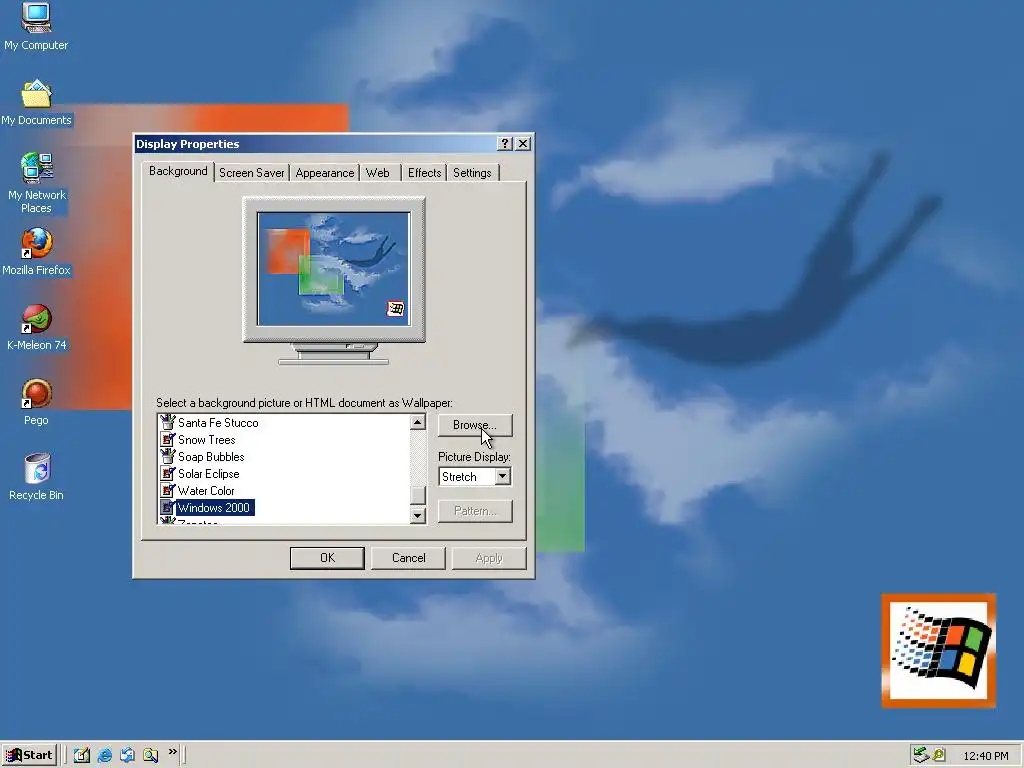Screen dimensions: 1024x768
Task: Click the Windows 2000 file icon
Action: [x=168, y=507]
